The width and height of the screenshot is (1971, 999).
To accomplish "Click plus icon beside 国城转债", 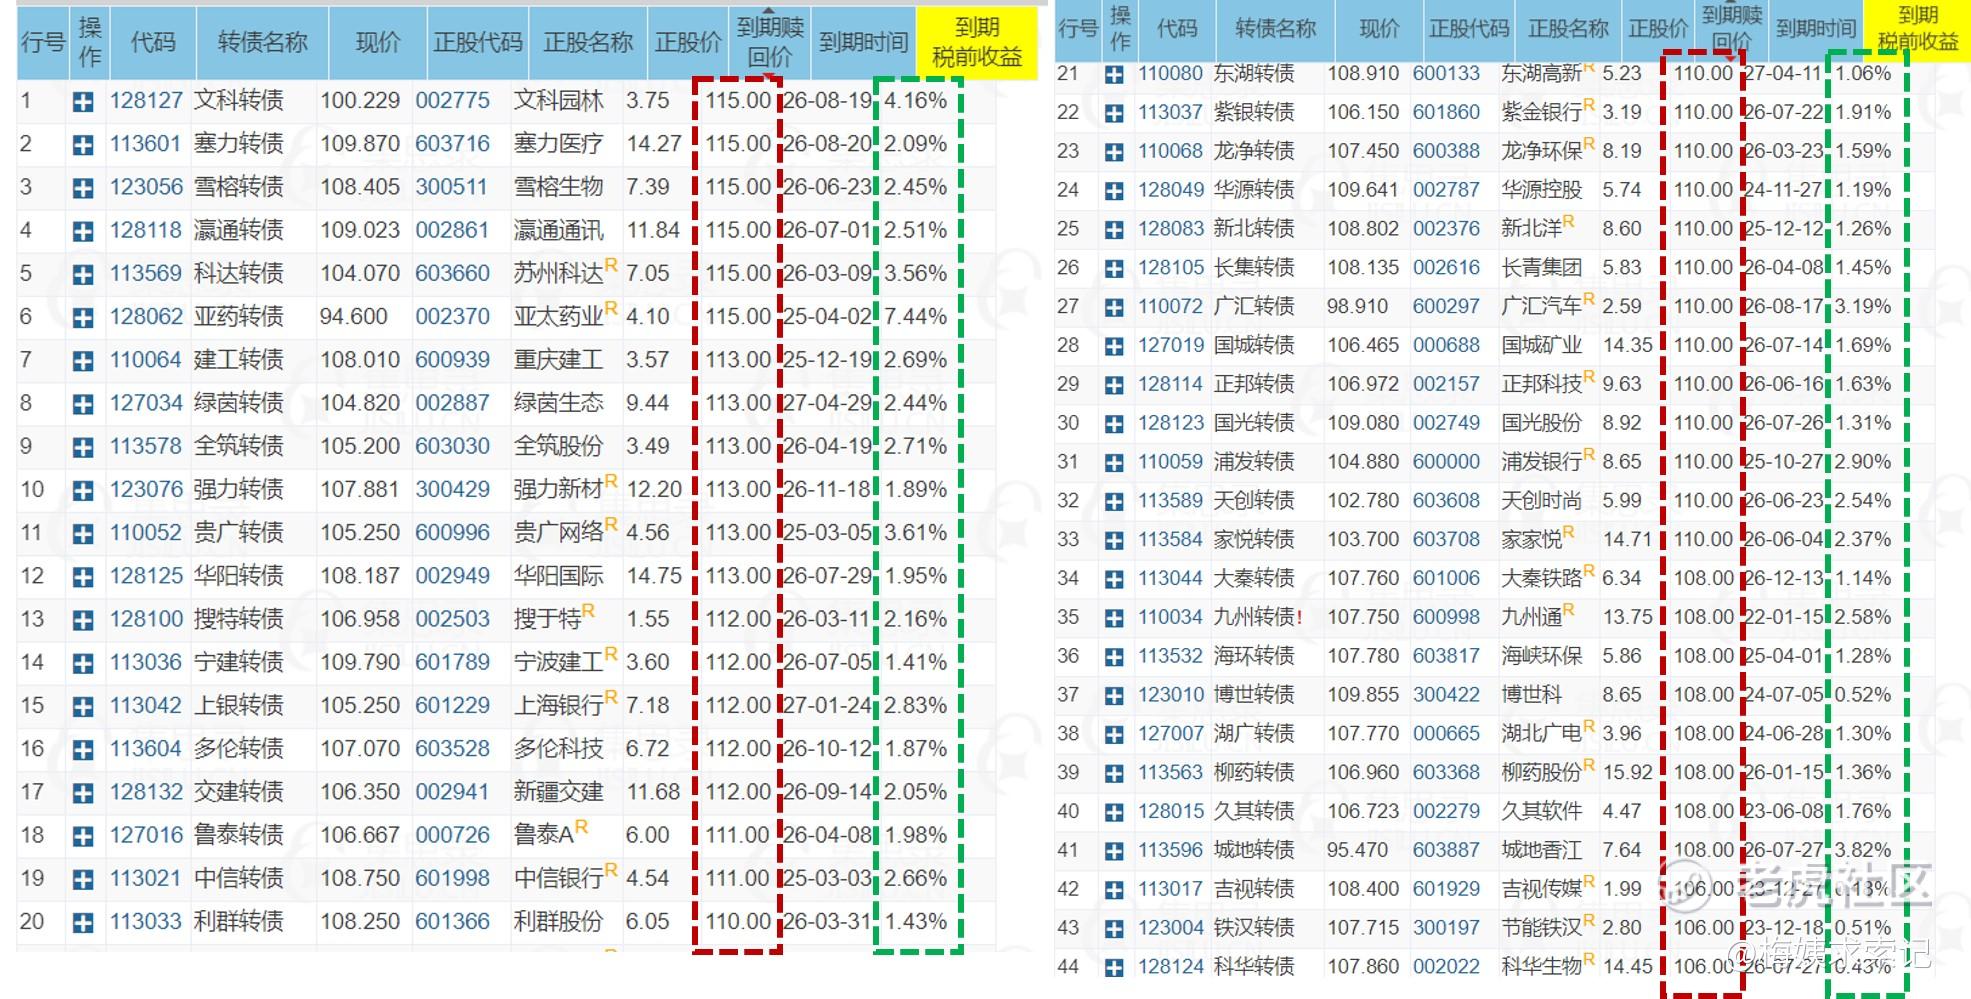I will [1113, 346].
